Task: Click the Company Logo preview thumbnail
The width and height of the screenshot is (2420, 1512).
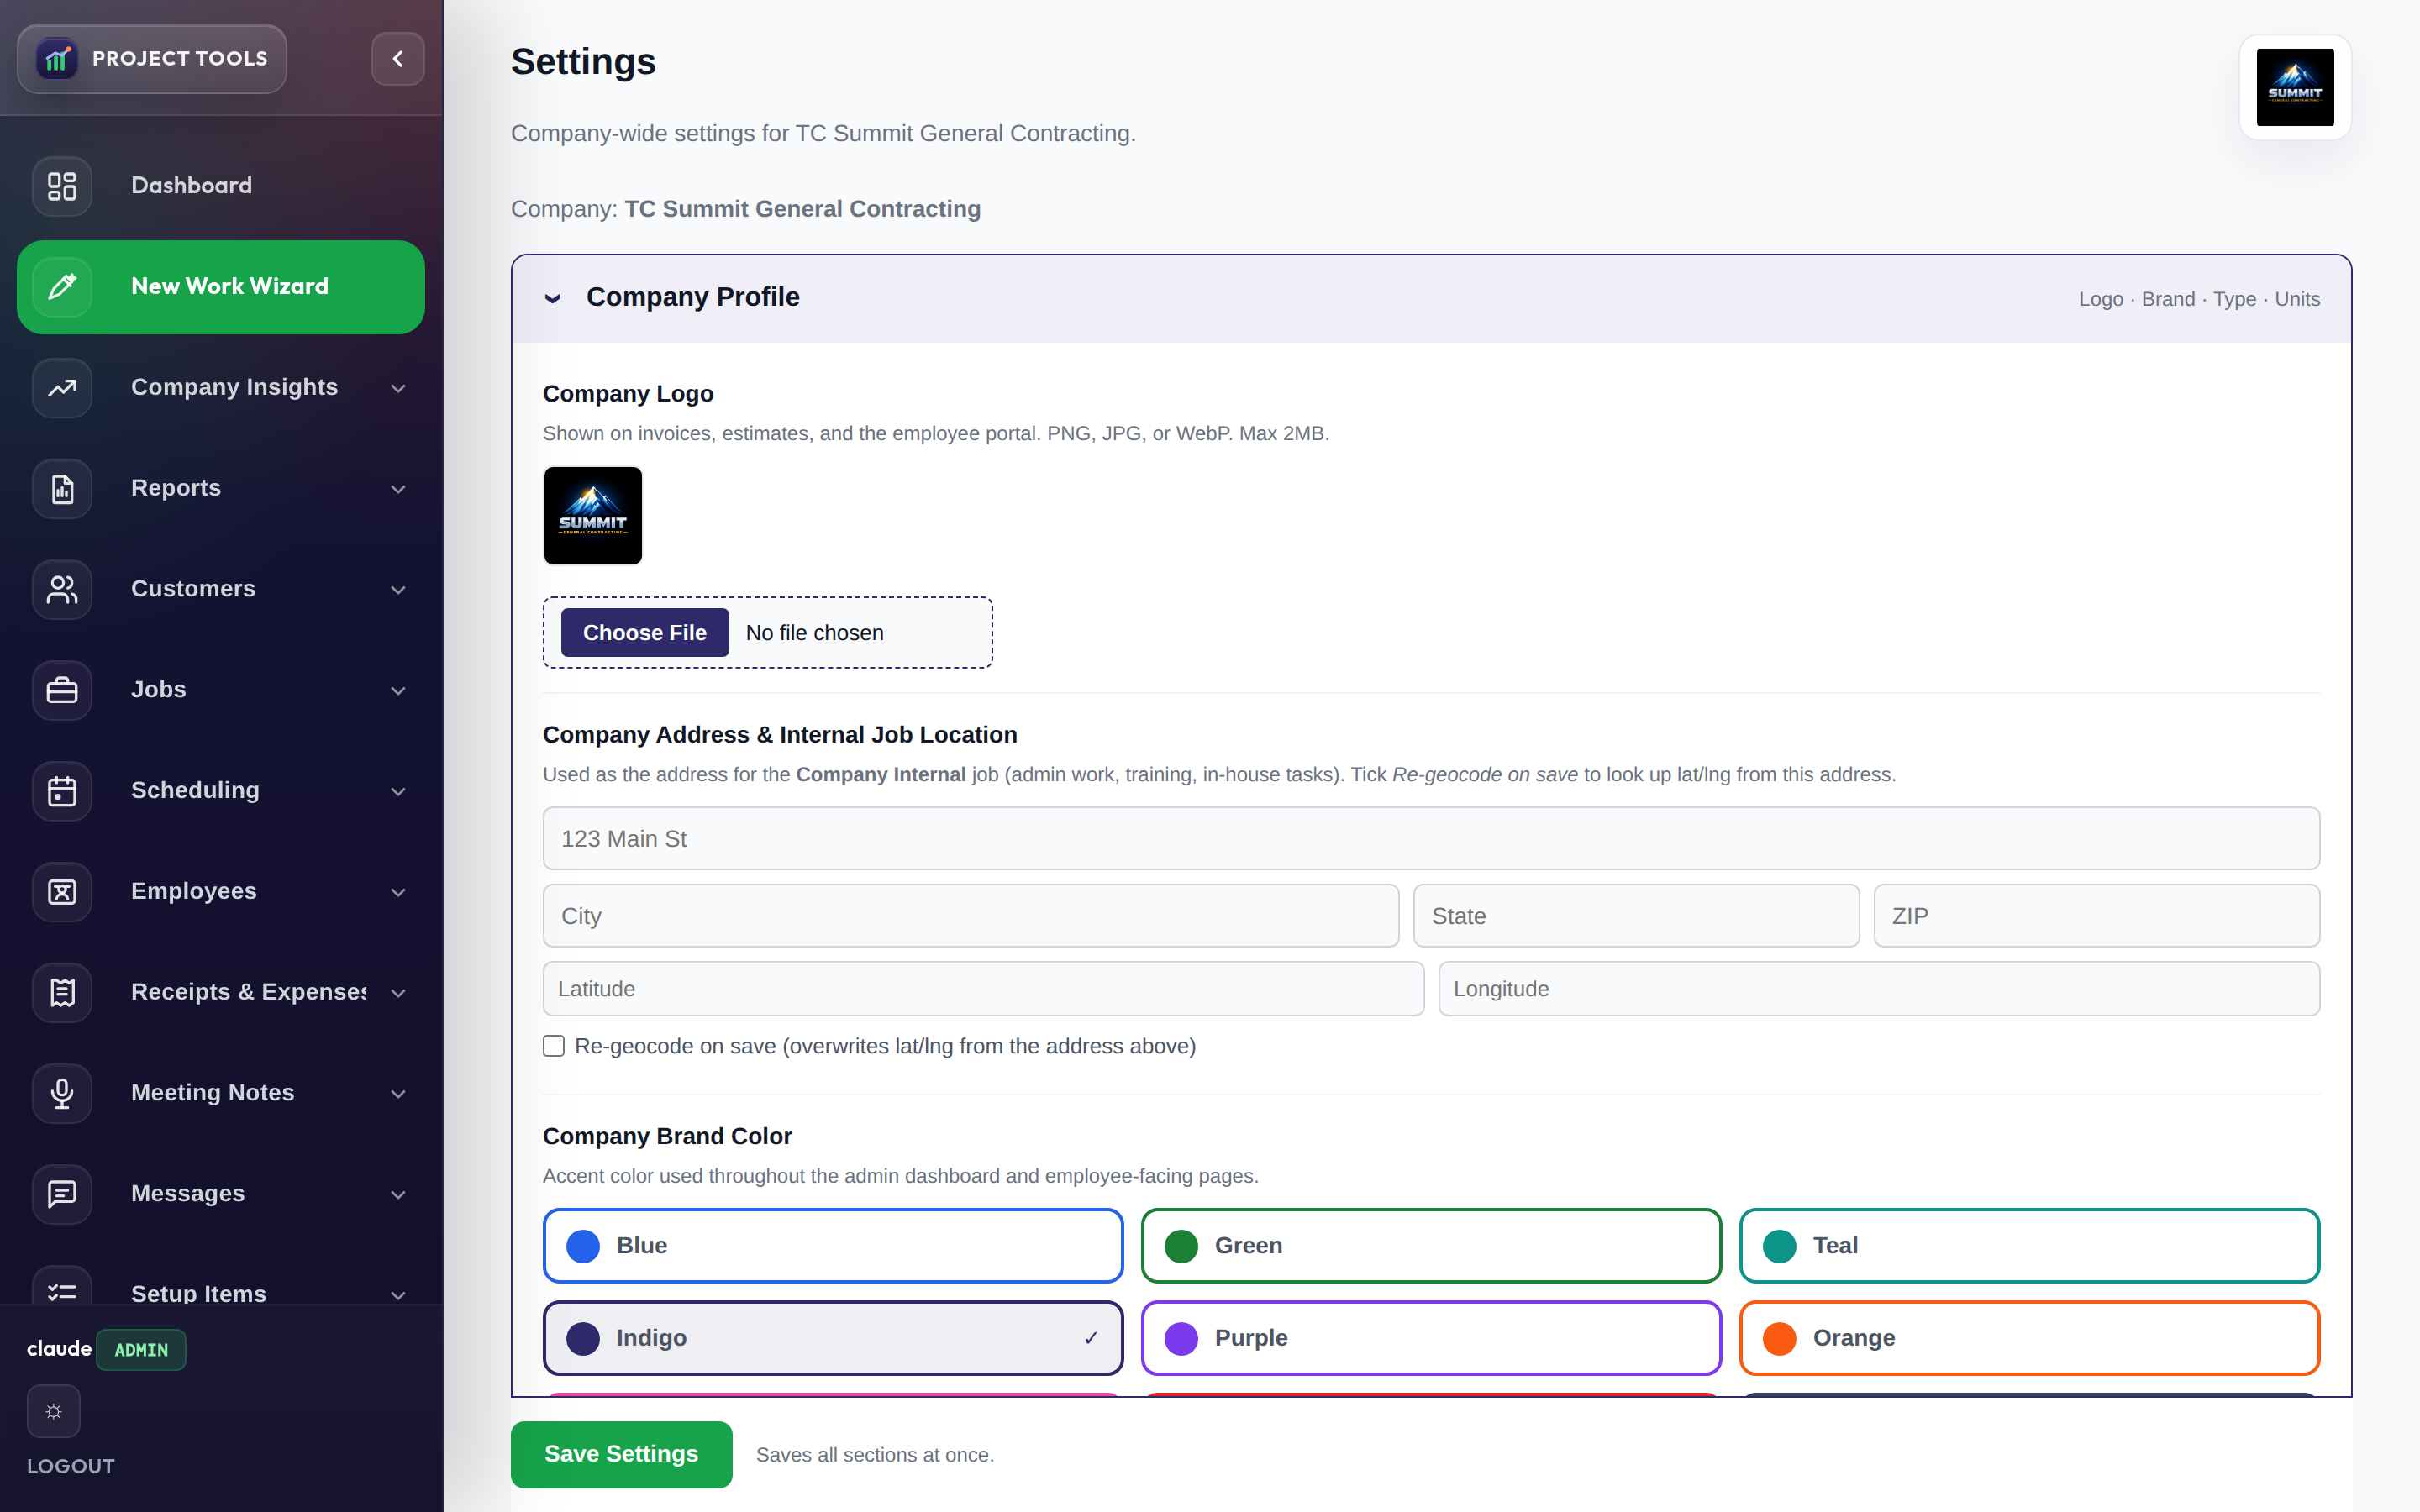Action: [x=593, y=516]
